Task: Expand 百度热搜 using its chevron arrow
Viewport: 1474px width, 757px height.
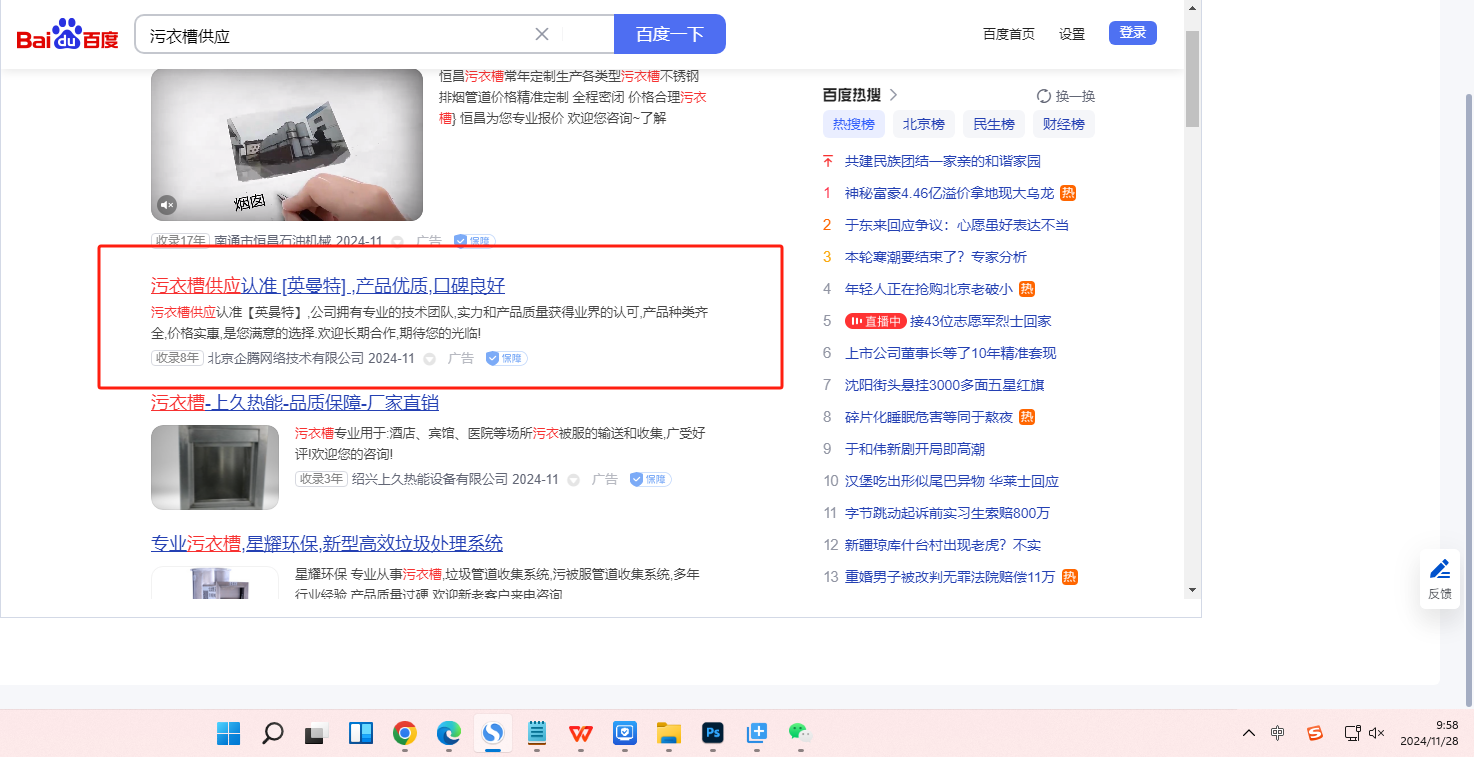Action: pyautogui.click(x=894, y=95)
